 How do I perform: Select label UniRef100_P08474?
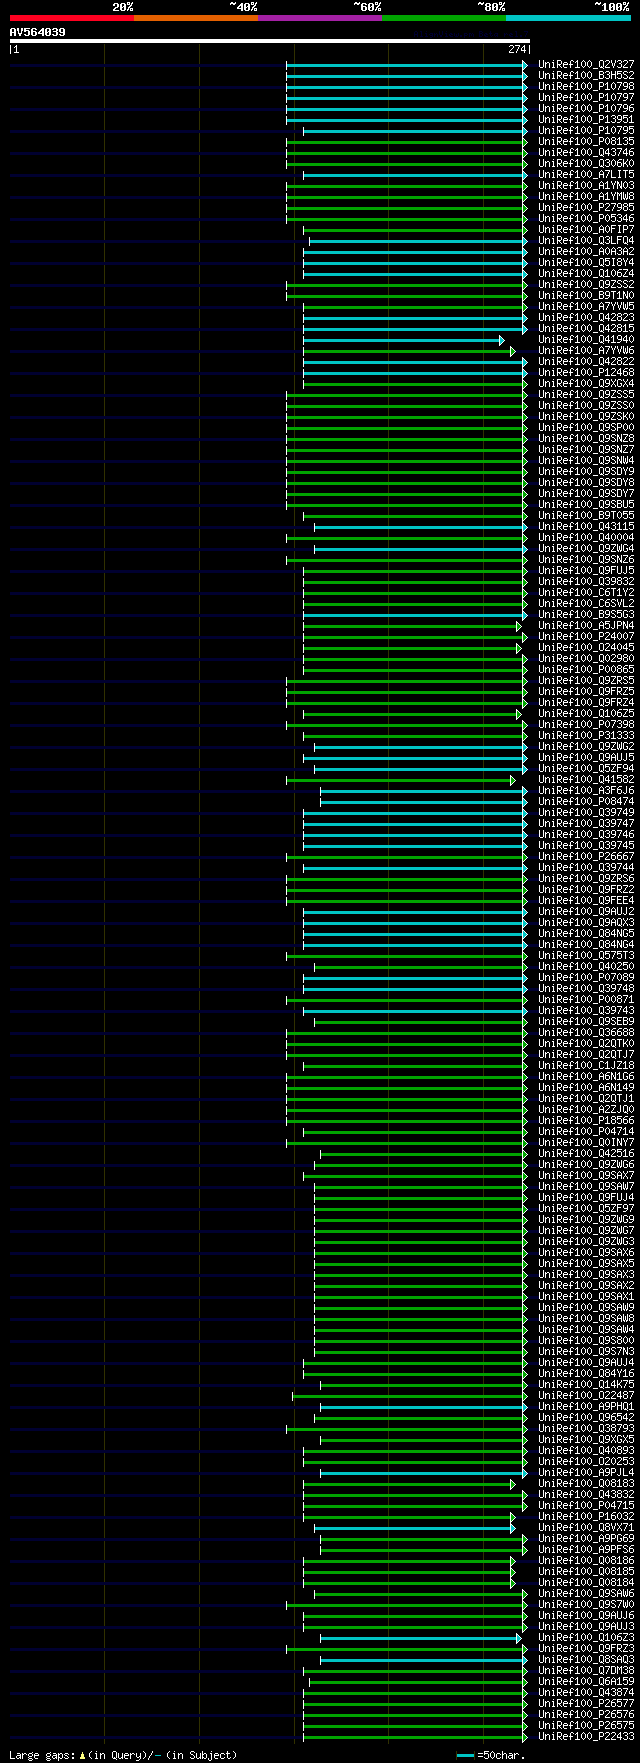pyautogui.click(x=586, y=802)
